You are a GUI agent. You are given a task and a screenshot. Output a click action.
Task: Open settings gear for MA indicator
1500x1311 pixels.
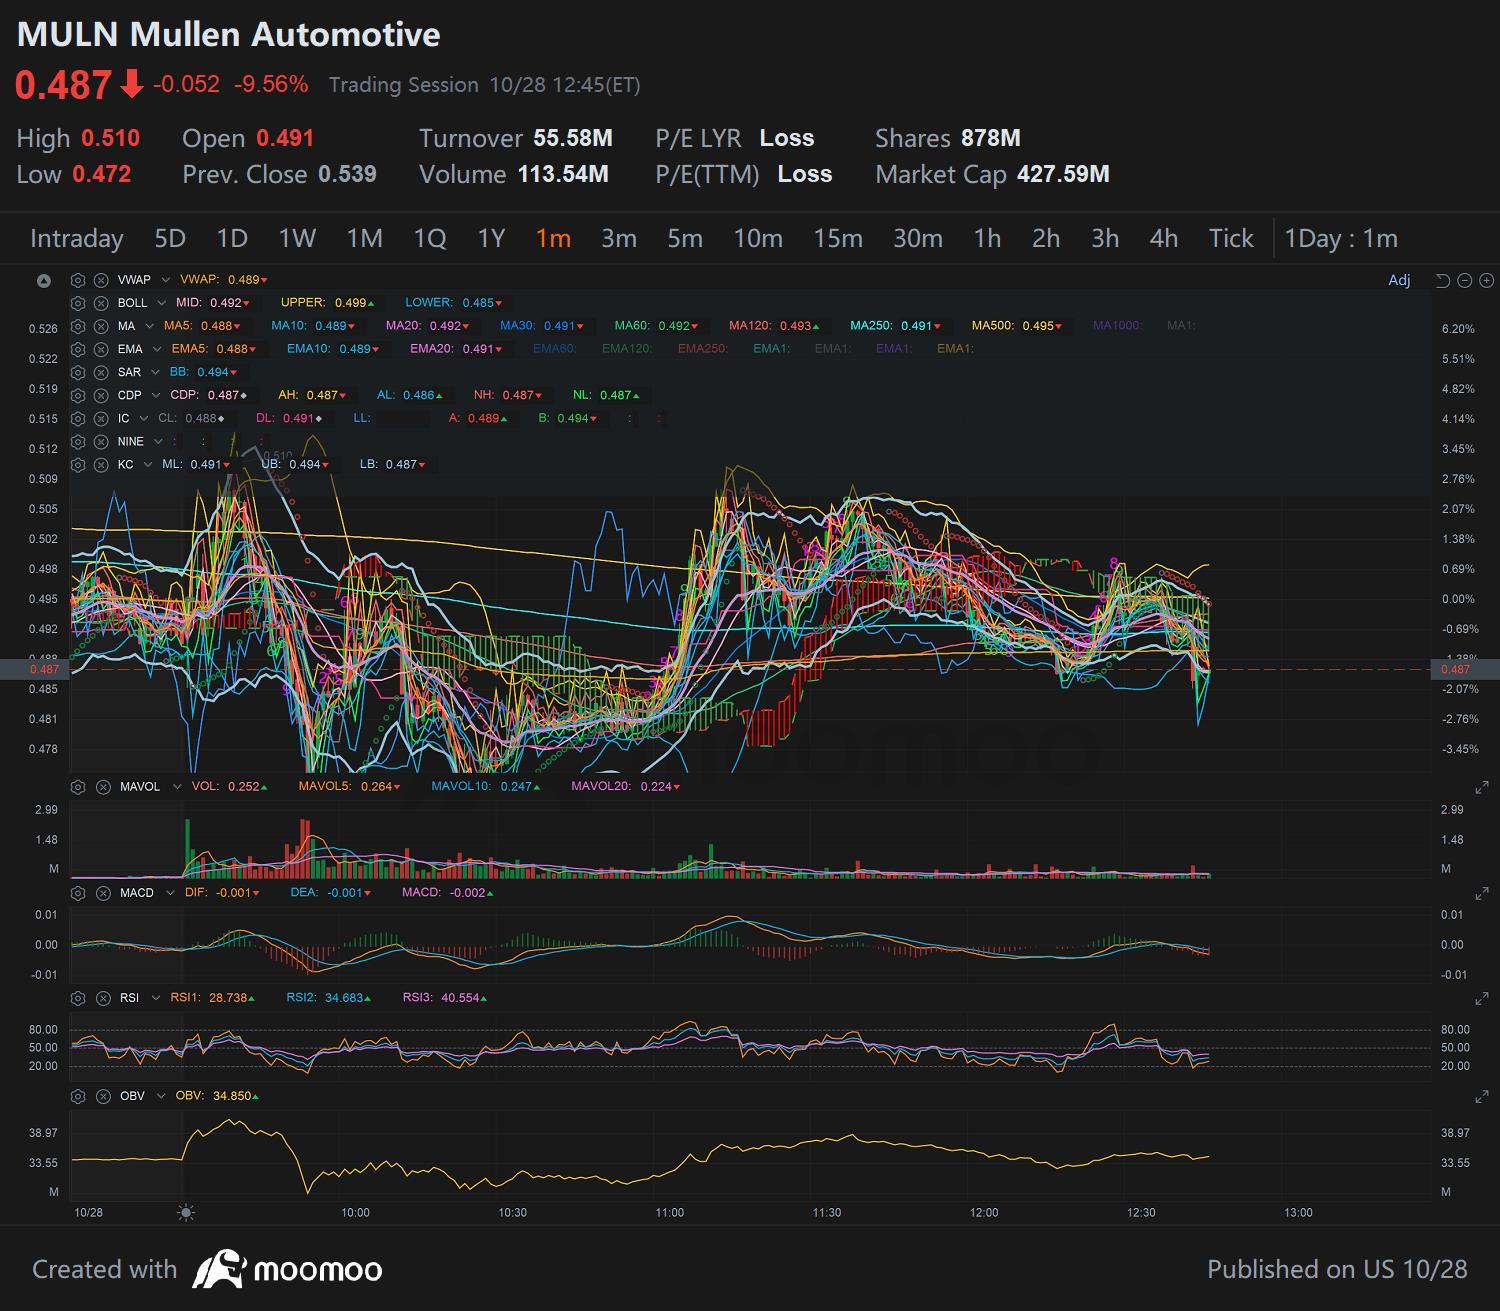point(78,326)
